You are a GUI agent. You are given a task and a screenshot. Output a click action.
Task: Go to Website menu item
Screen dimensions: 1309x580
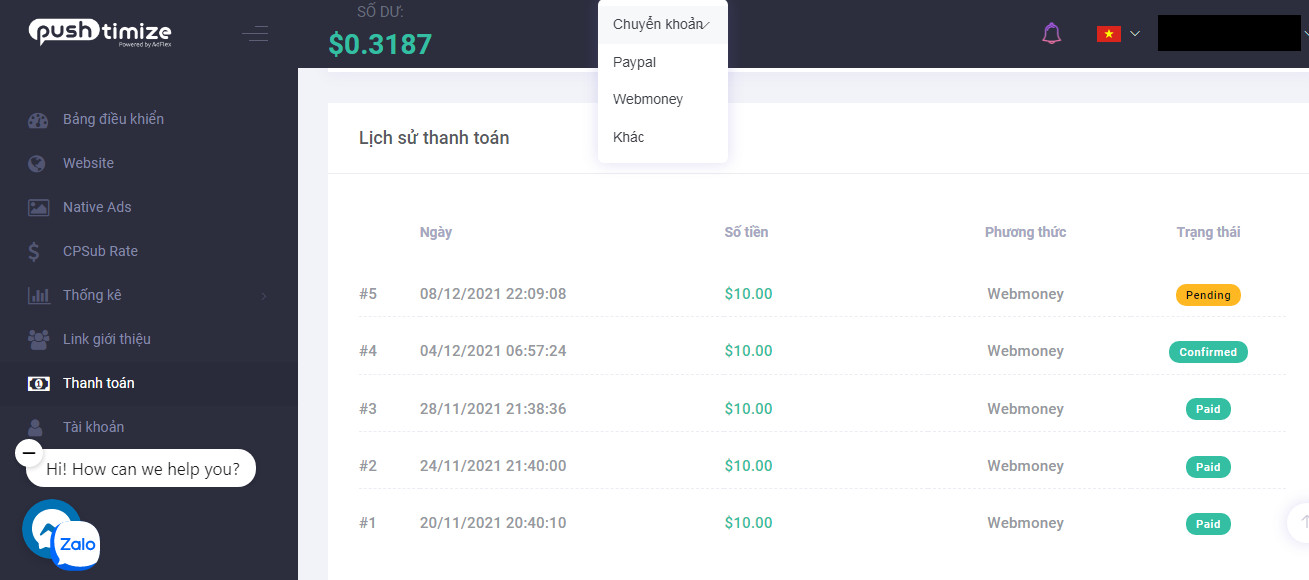pos(88,163)
